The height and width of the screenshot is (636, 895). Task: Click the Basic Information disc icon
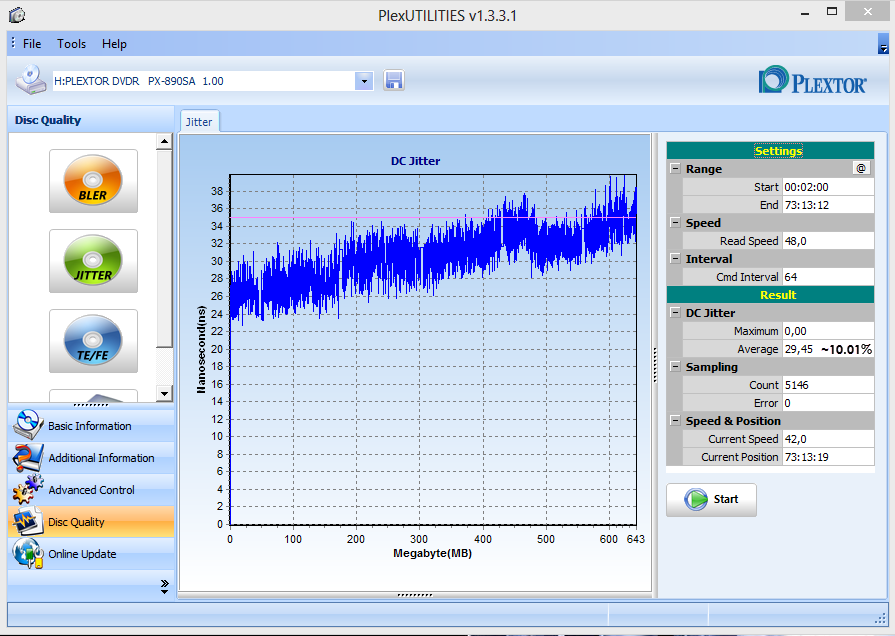(x=27, y=425)
